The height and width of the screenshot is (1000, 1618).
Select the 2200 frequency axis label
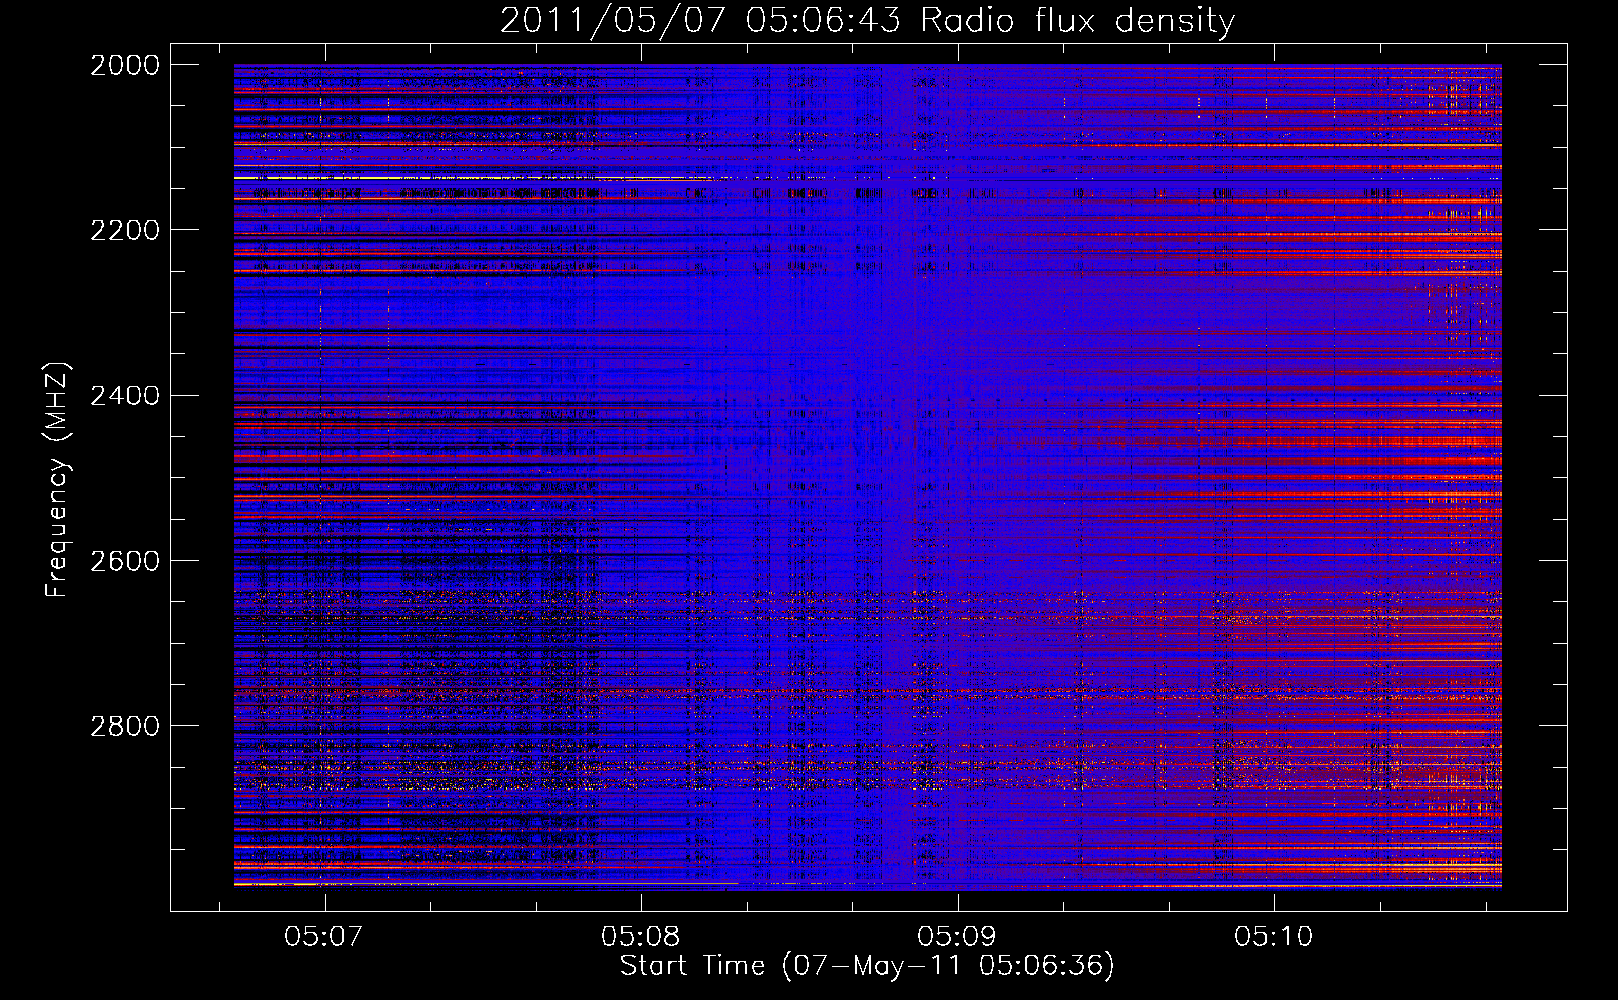[x=125, y=230]
